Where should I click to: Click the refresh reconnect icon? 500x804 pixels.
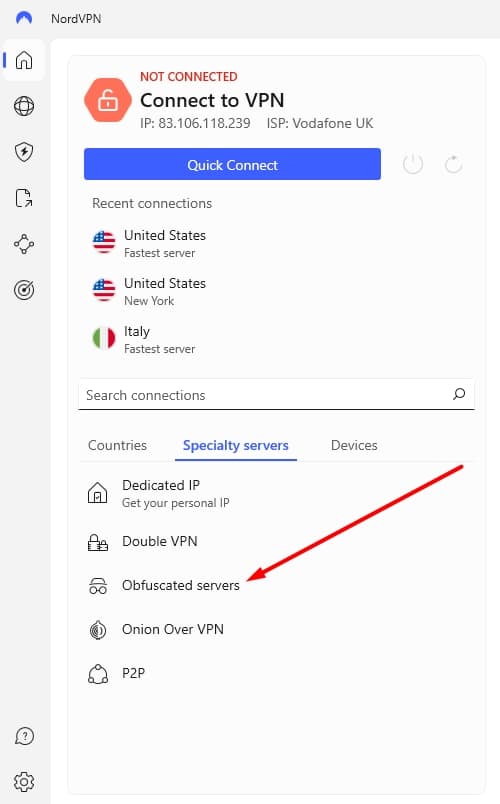(453, 165)
